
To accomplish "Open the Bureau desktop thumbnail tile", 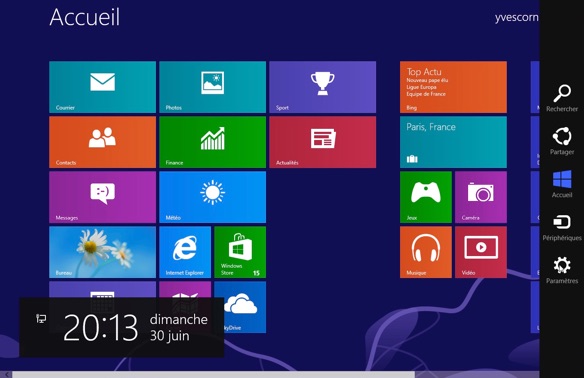I will [102, 252].
